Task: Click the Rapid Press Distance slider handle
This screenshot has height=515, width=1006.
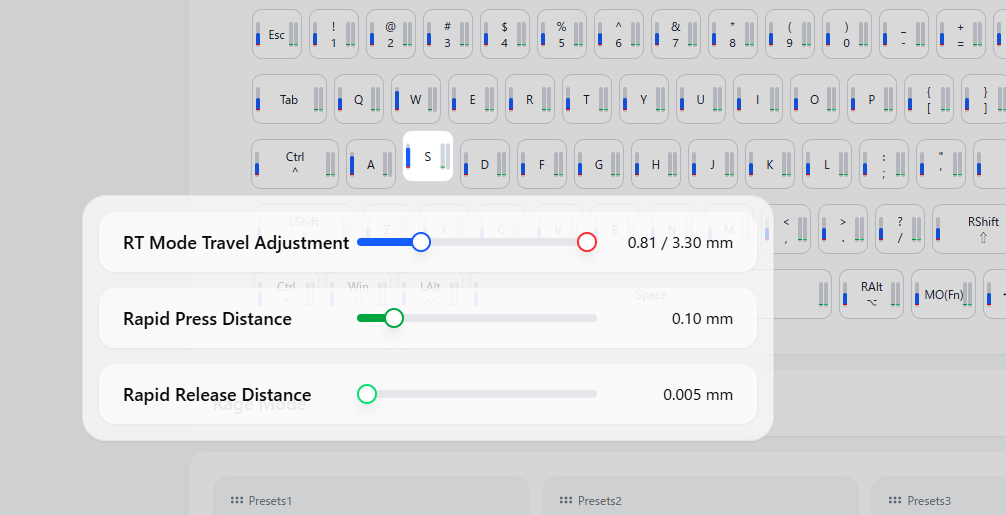Action: (x=394, y=318)
